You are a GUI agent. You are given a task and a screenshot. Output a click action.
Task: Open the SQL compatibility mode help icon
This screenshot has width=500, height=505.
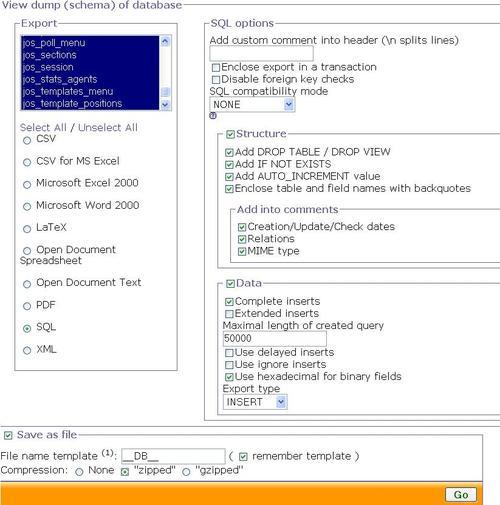coord(213,116)
